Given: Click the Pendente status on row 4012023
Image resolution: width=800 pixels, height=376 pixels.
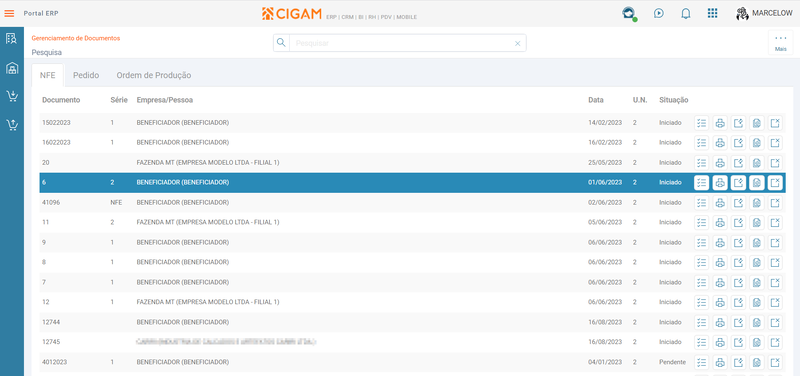Looking at the screenshot, I should click(x=672, y=362).
